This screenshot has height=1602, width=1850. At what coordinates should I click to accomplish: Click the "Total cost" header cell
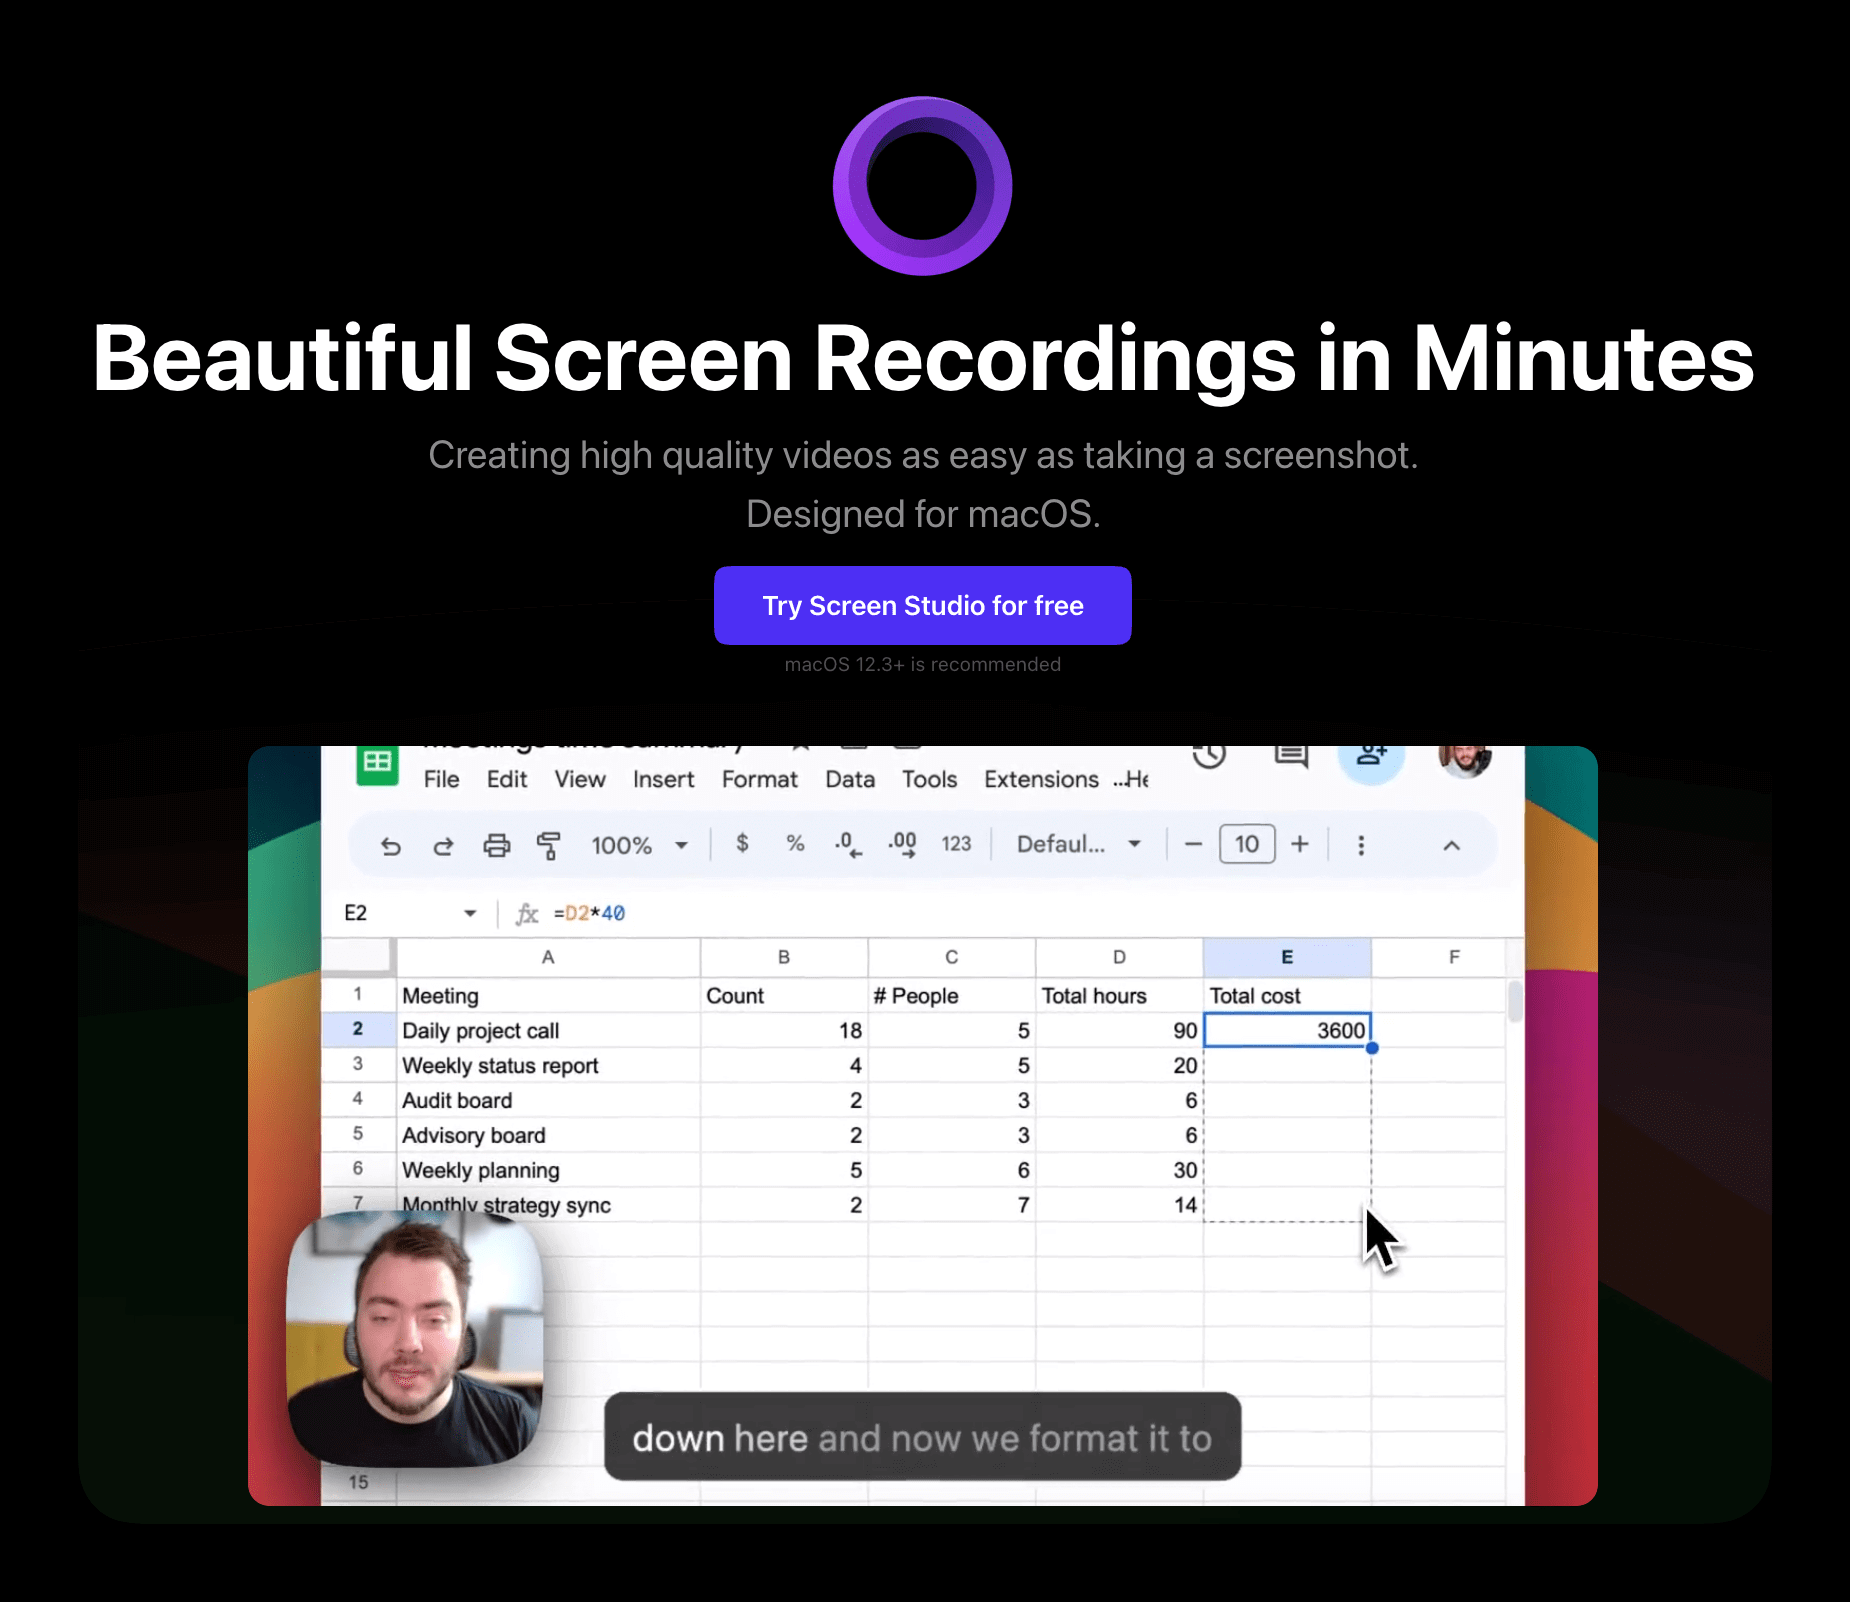pyautogui.click(x=1287, y=995)
